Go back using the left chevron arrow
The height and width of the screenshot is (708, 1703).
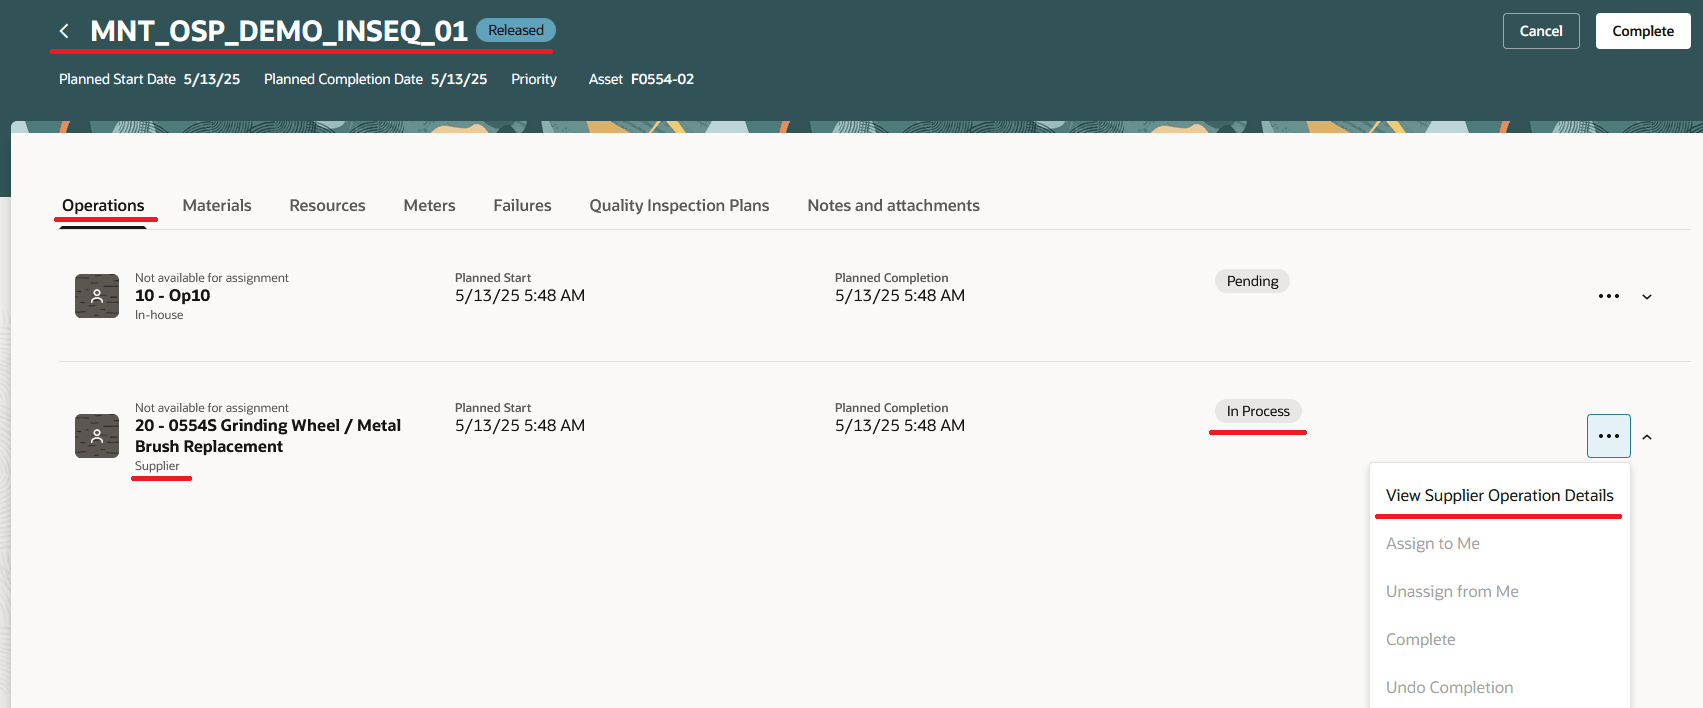pyautogui.click(x=64, y=31)
